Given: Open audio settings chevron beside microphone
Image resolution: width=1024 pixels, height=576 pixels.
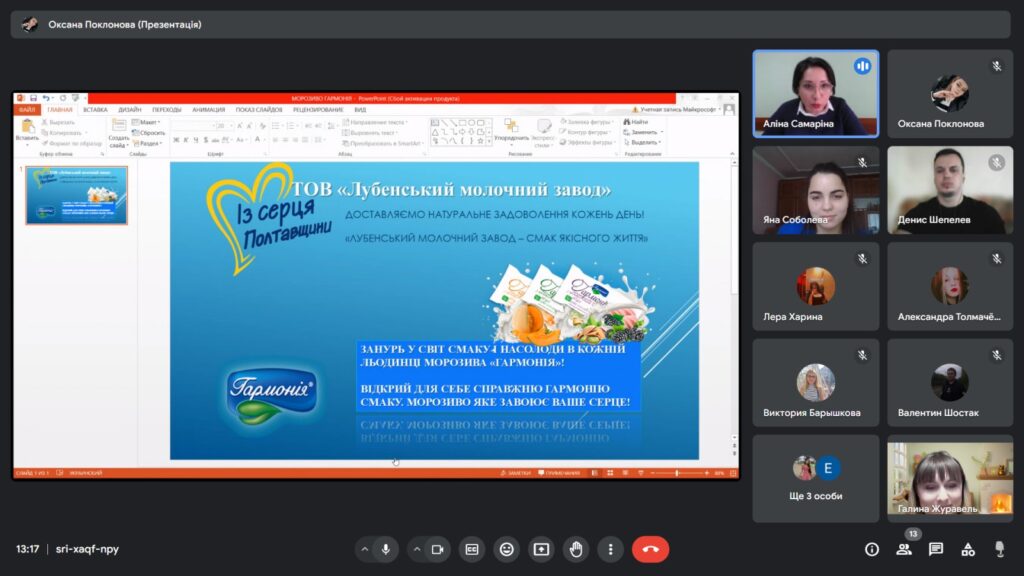Looking at the screenshot, I should (x=364, y=549).
